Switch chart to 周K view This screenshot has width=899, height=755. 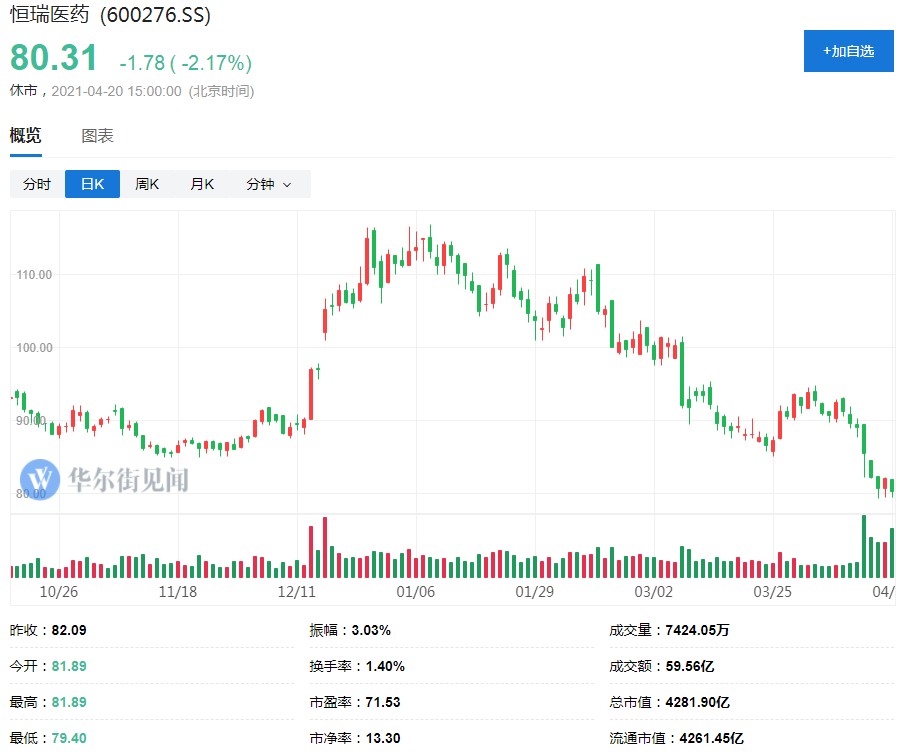point(147,184)
